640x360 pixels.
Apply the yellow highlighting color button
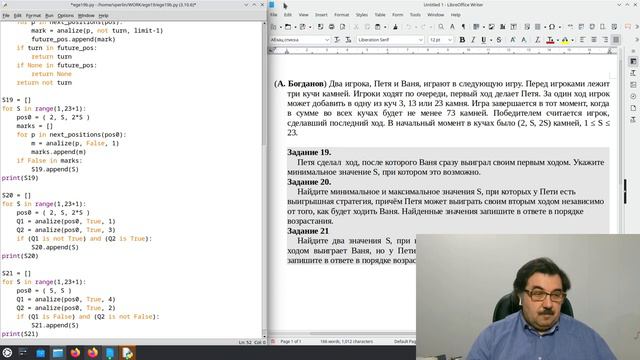(565, 40)
